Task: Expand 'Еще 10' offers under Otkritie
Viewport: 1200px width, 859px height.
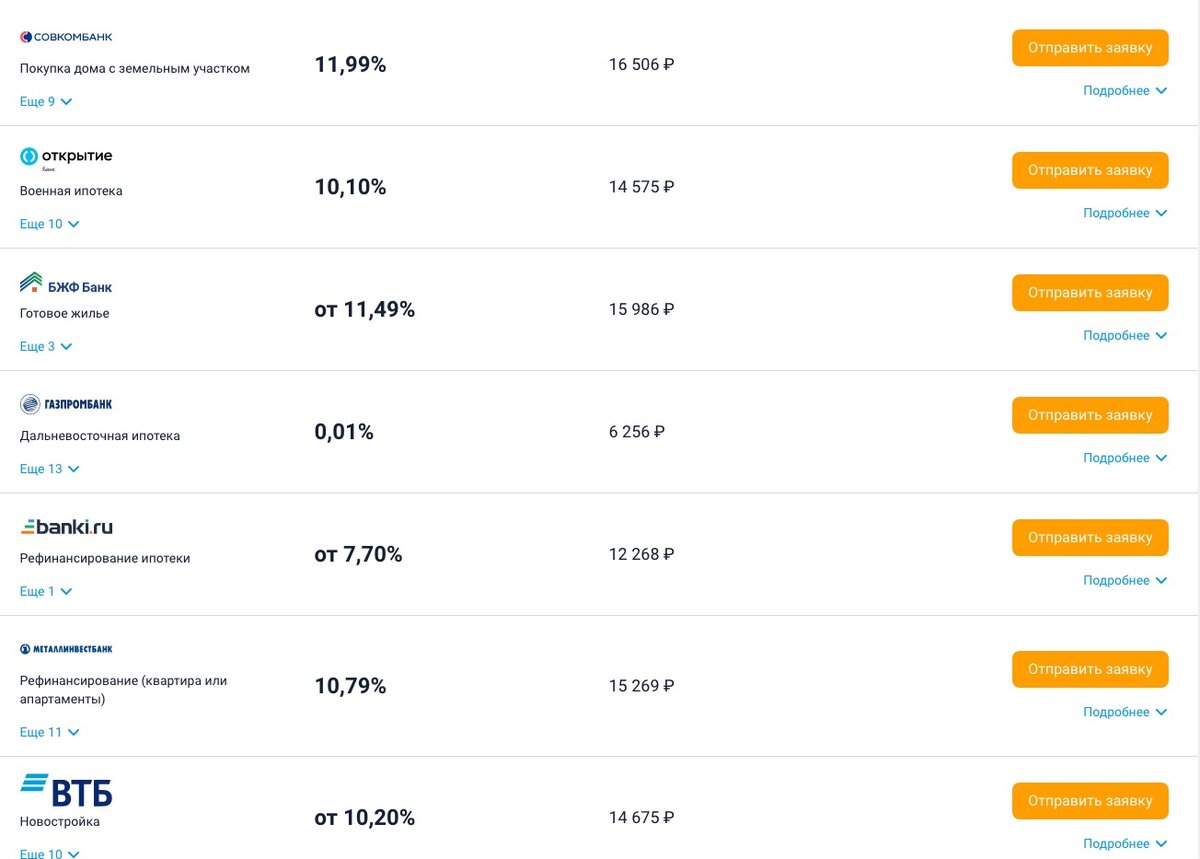Action: pyautogui.click(x=49, y=224)
